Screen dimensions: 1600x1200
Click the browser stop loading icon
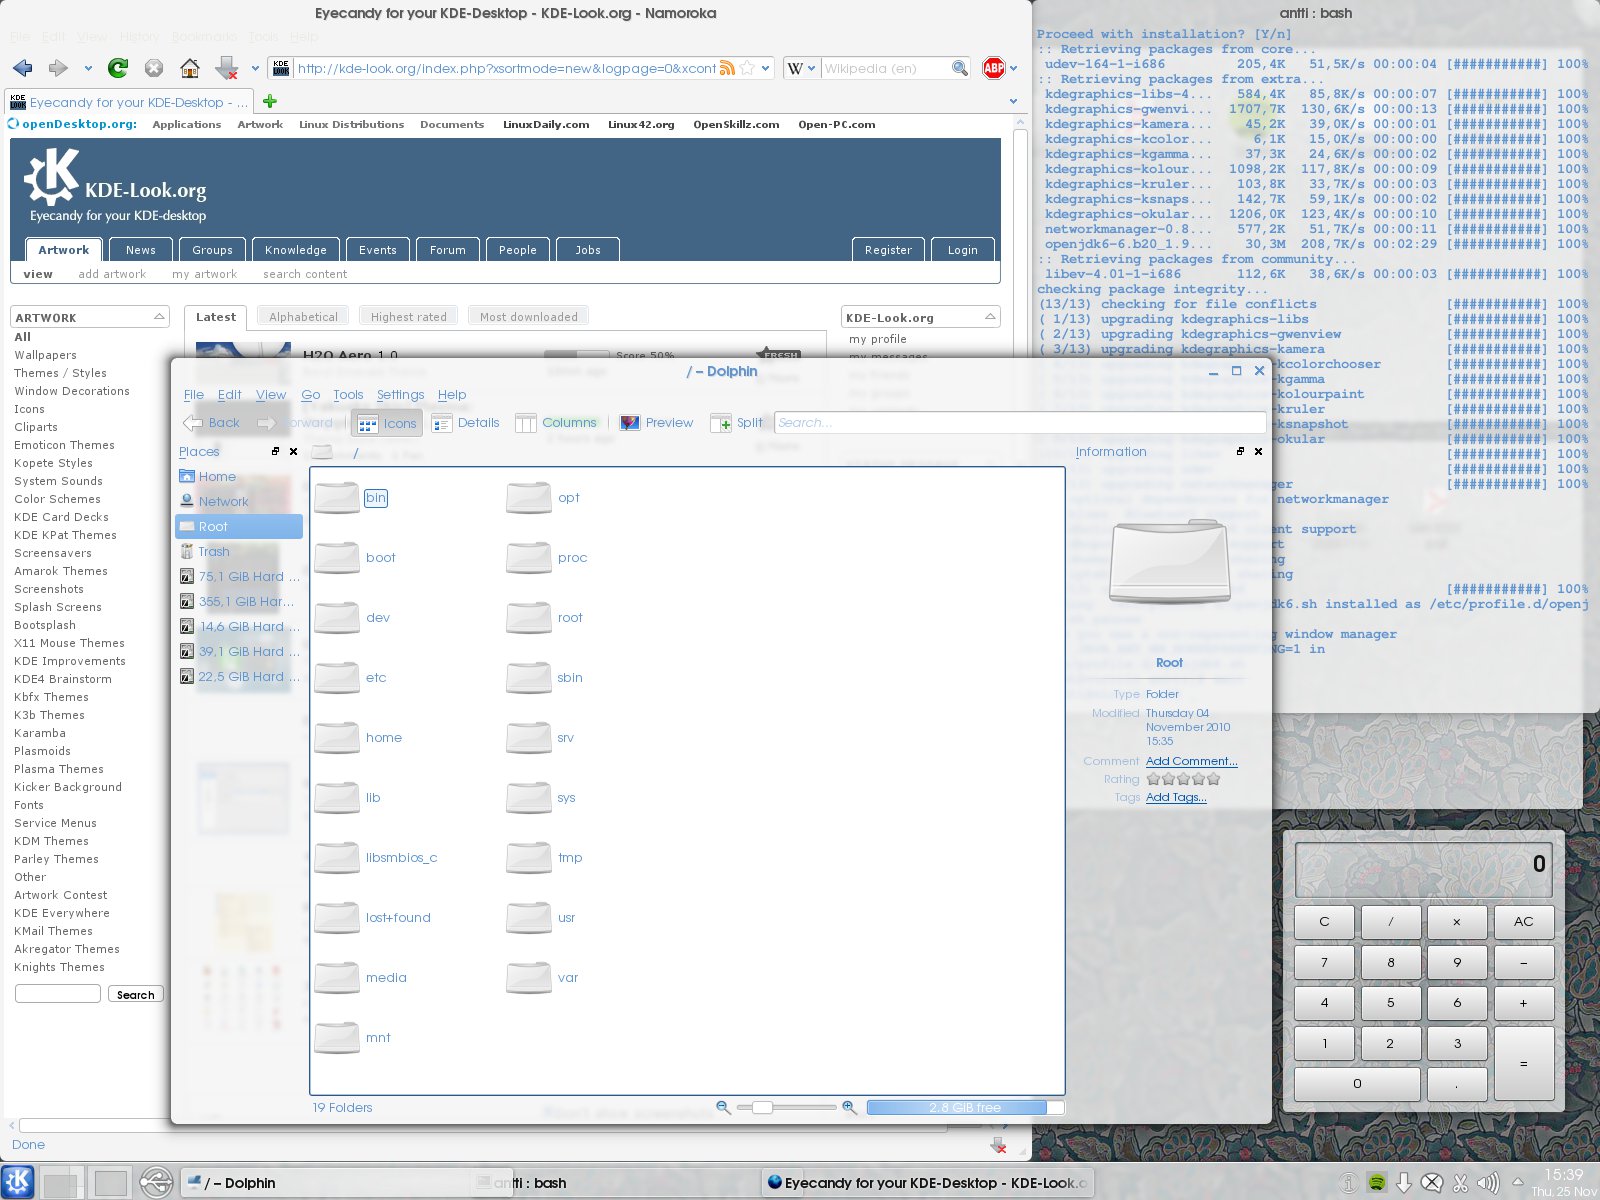click(153, 68)
